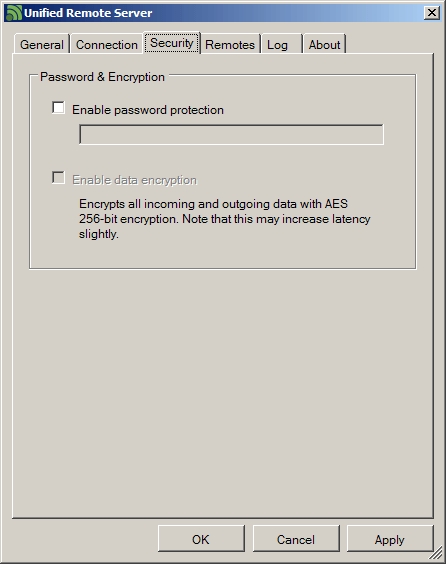Click the password input field
This screenshot has width=446, height=564.
(231, 135)
